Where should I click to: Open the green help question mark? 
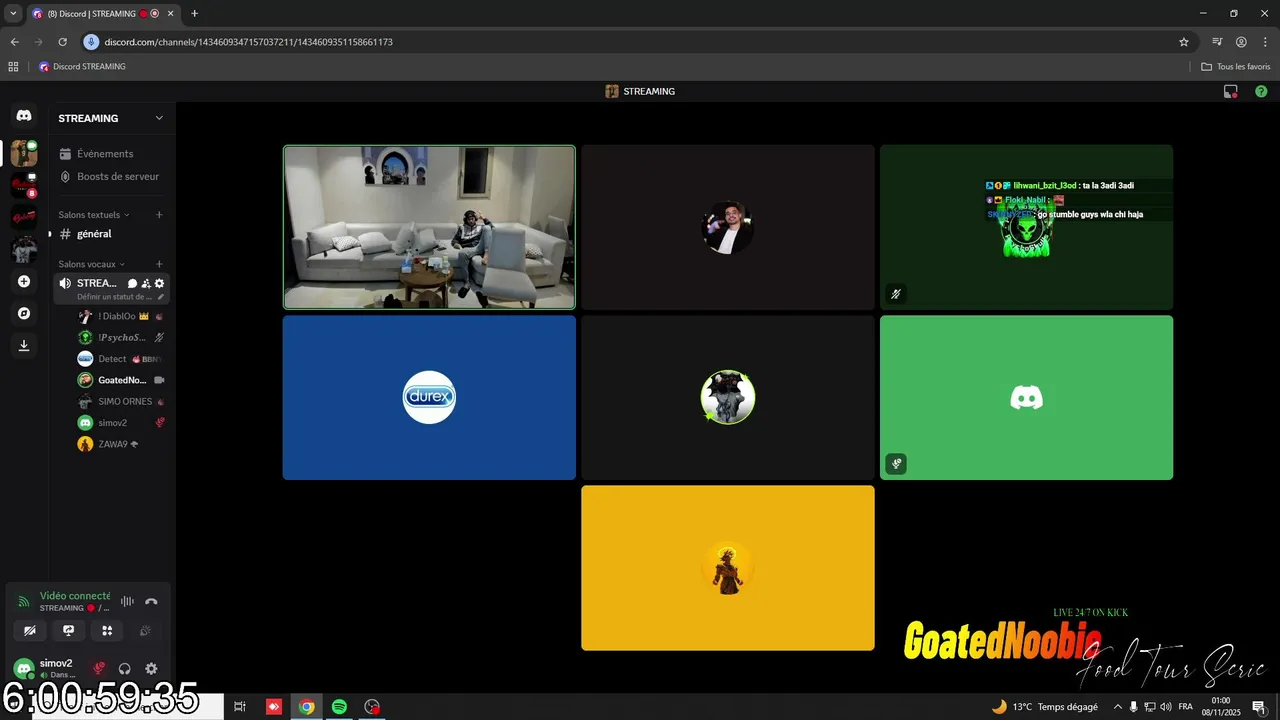(1259, 91)
